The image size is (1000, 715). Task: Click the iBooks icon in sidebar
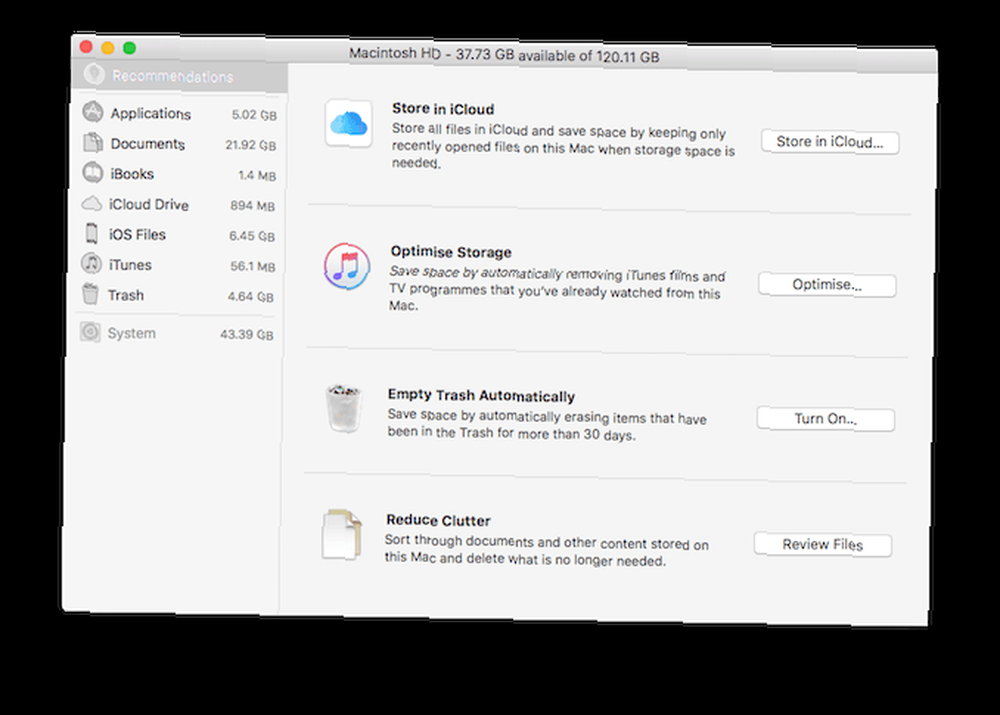92,172
